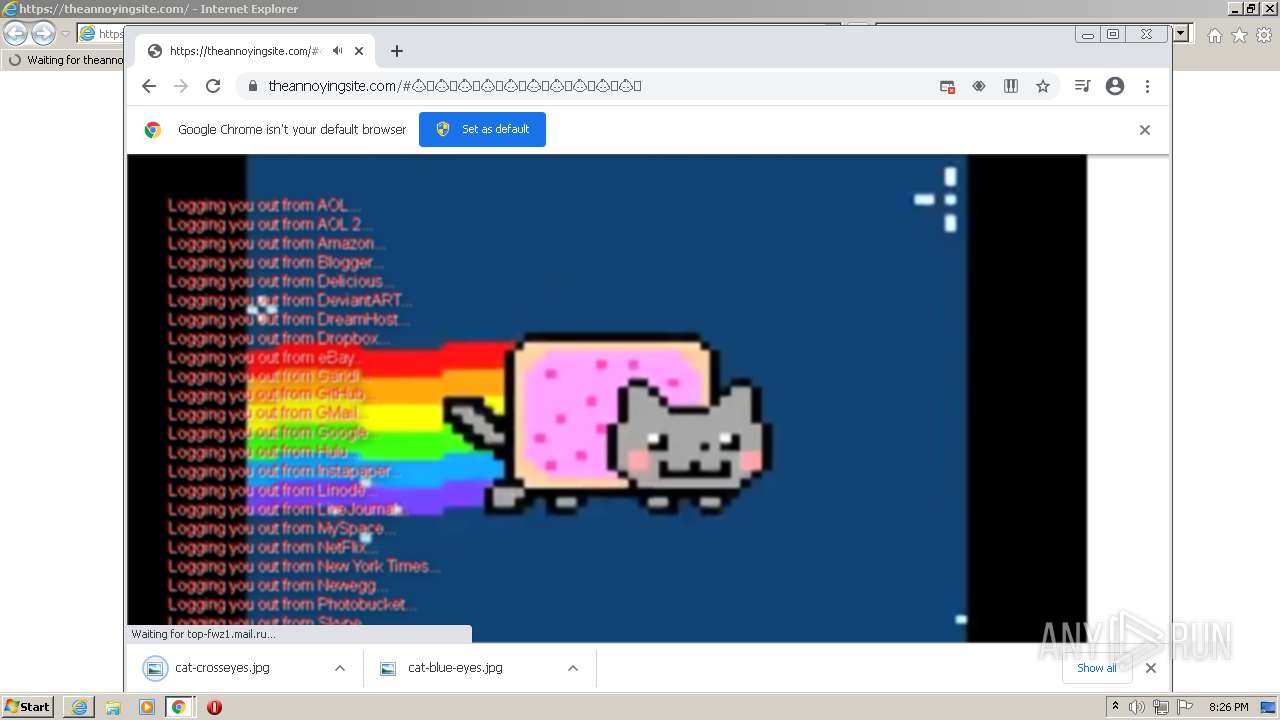Select the theannoyingsite.com Chrome tab
The width and height of the screenshot is (1280, 720).
coord(254,51)
